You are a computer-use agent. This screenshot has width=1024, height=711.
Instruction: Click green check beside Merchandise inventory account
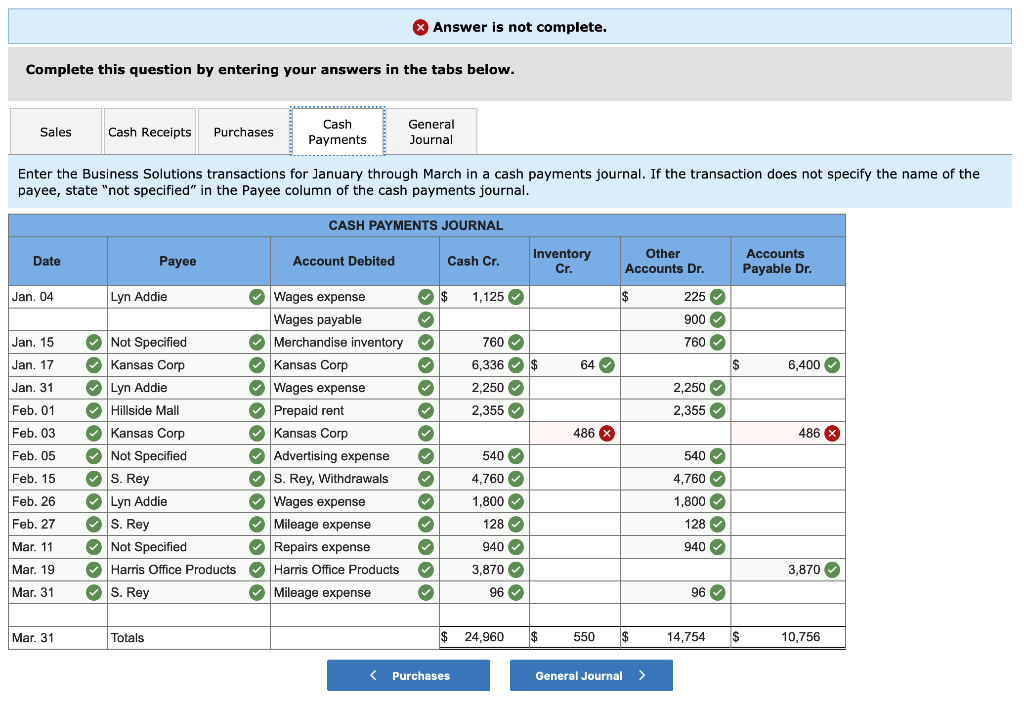[426, 342]
